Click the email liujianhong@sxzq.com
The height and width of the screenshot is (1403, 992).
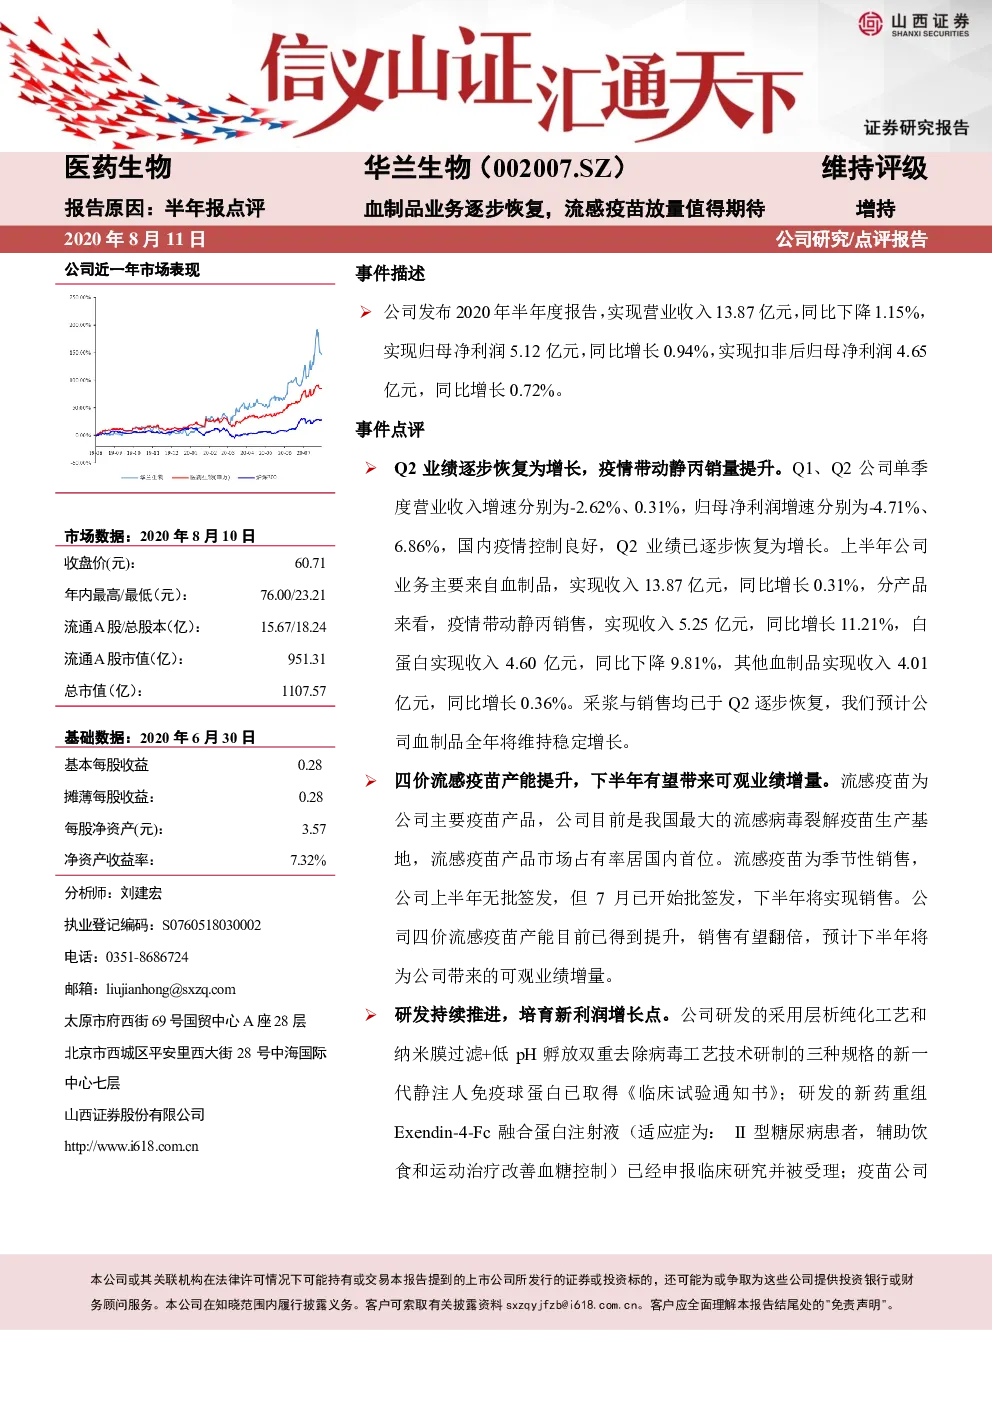click(171, 989)
